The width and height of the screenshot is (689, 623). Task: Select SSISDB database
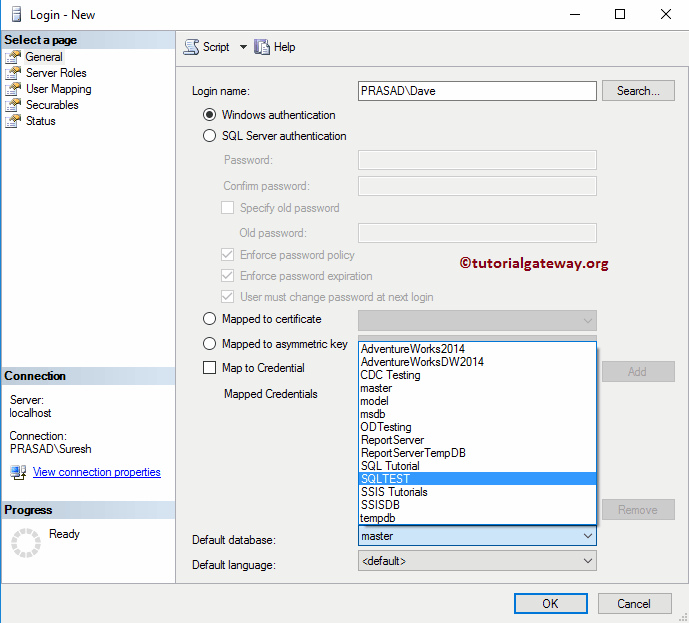[x=477, y=505]
